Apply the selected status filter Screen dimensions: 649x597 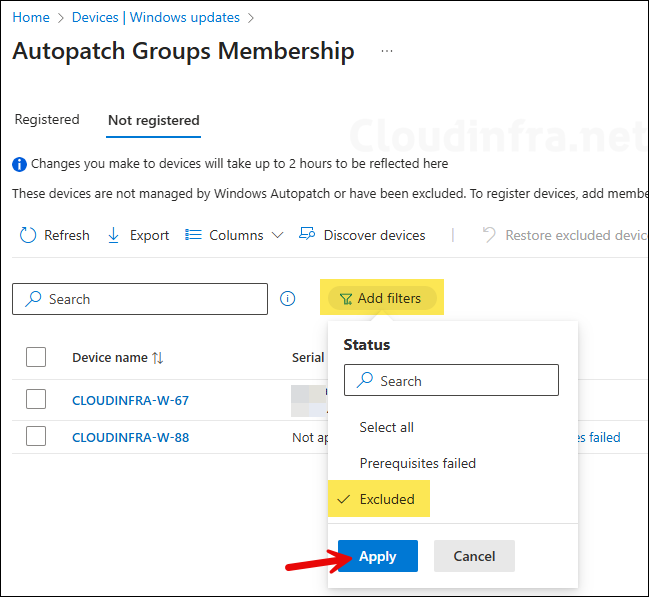pyautogui.click(x=378, y=556)
